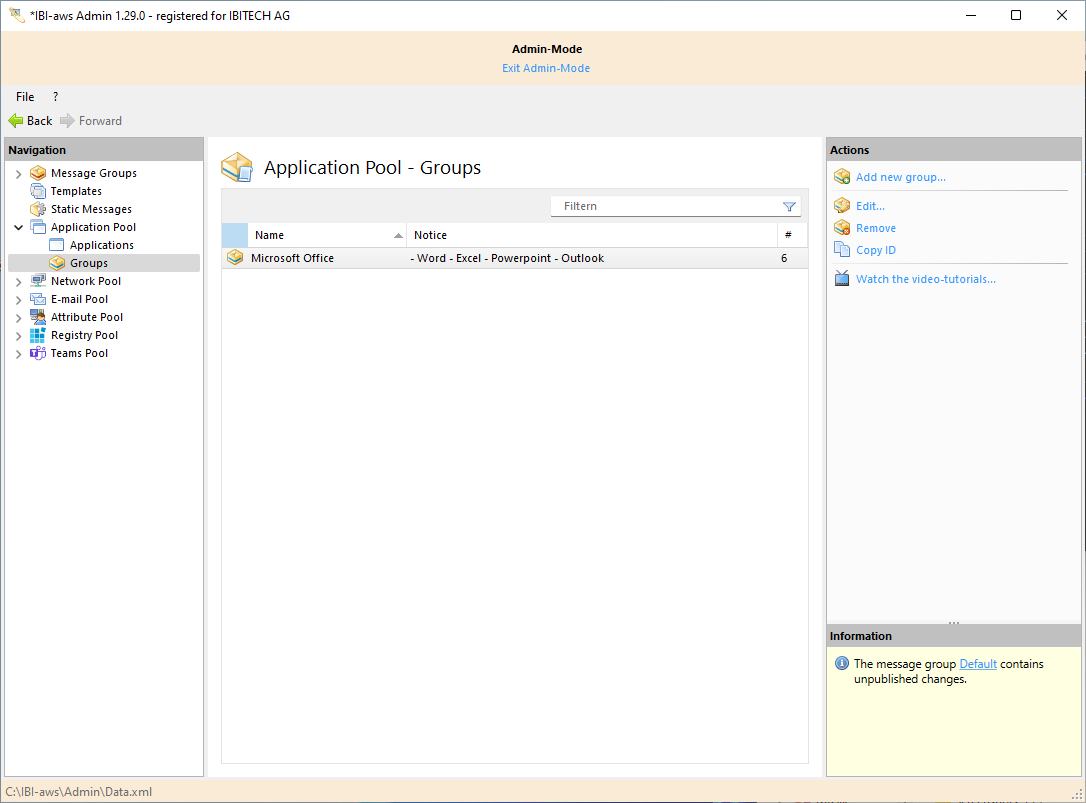The height and width of the screenshot is (803, 1086).
Task: Expand the Attribute Pool tree node
Action: pyautogui.click(x=18, y=318)
